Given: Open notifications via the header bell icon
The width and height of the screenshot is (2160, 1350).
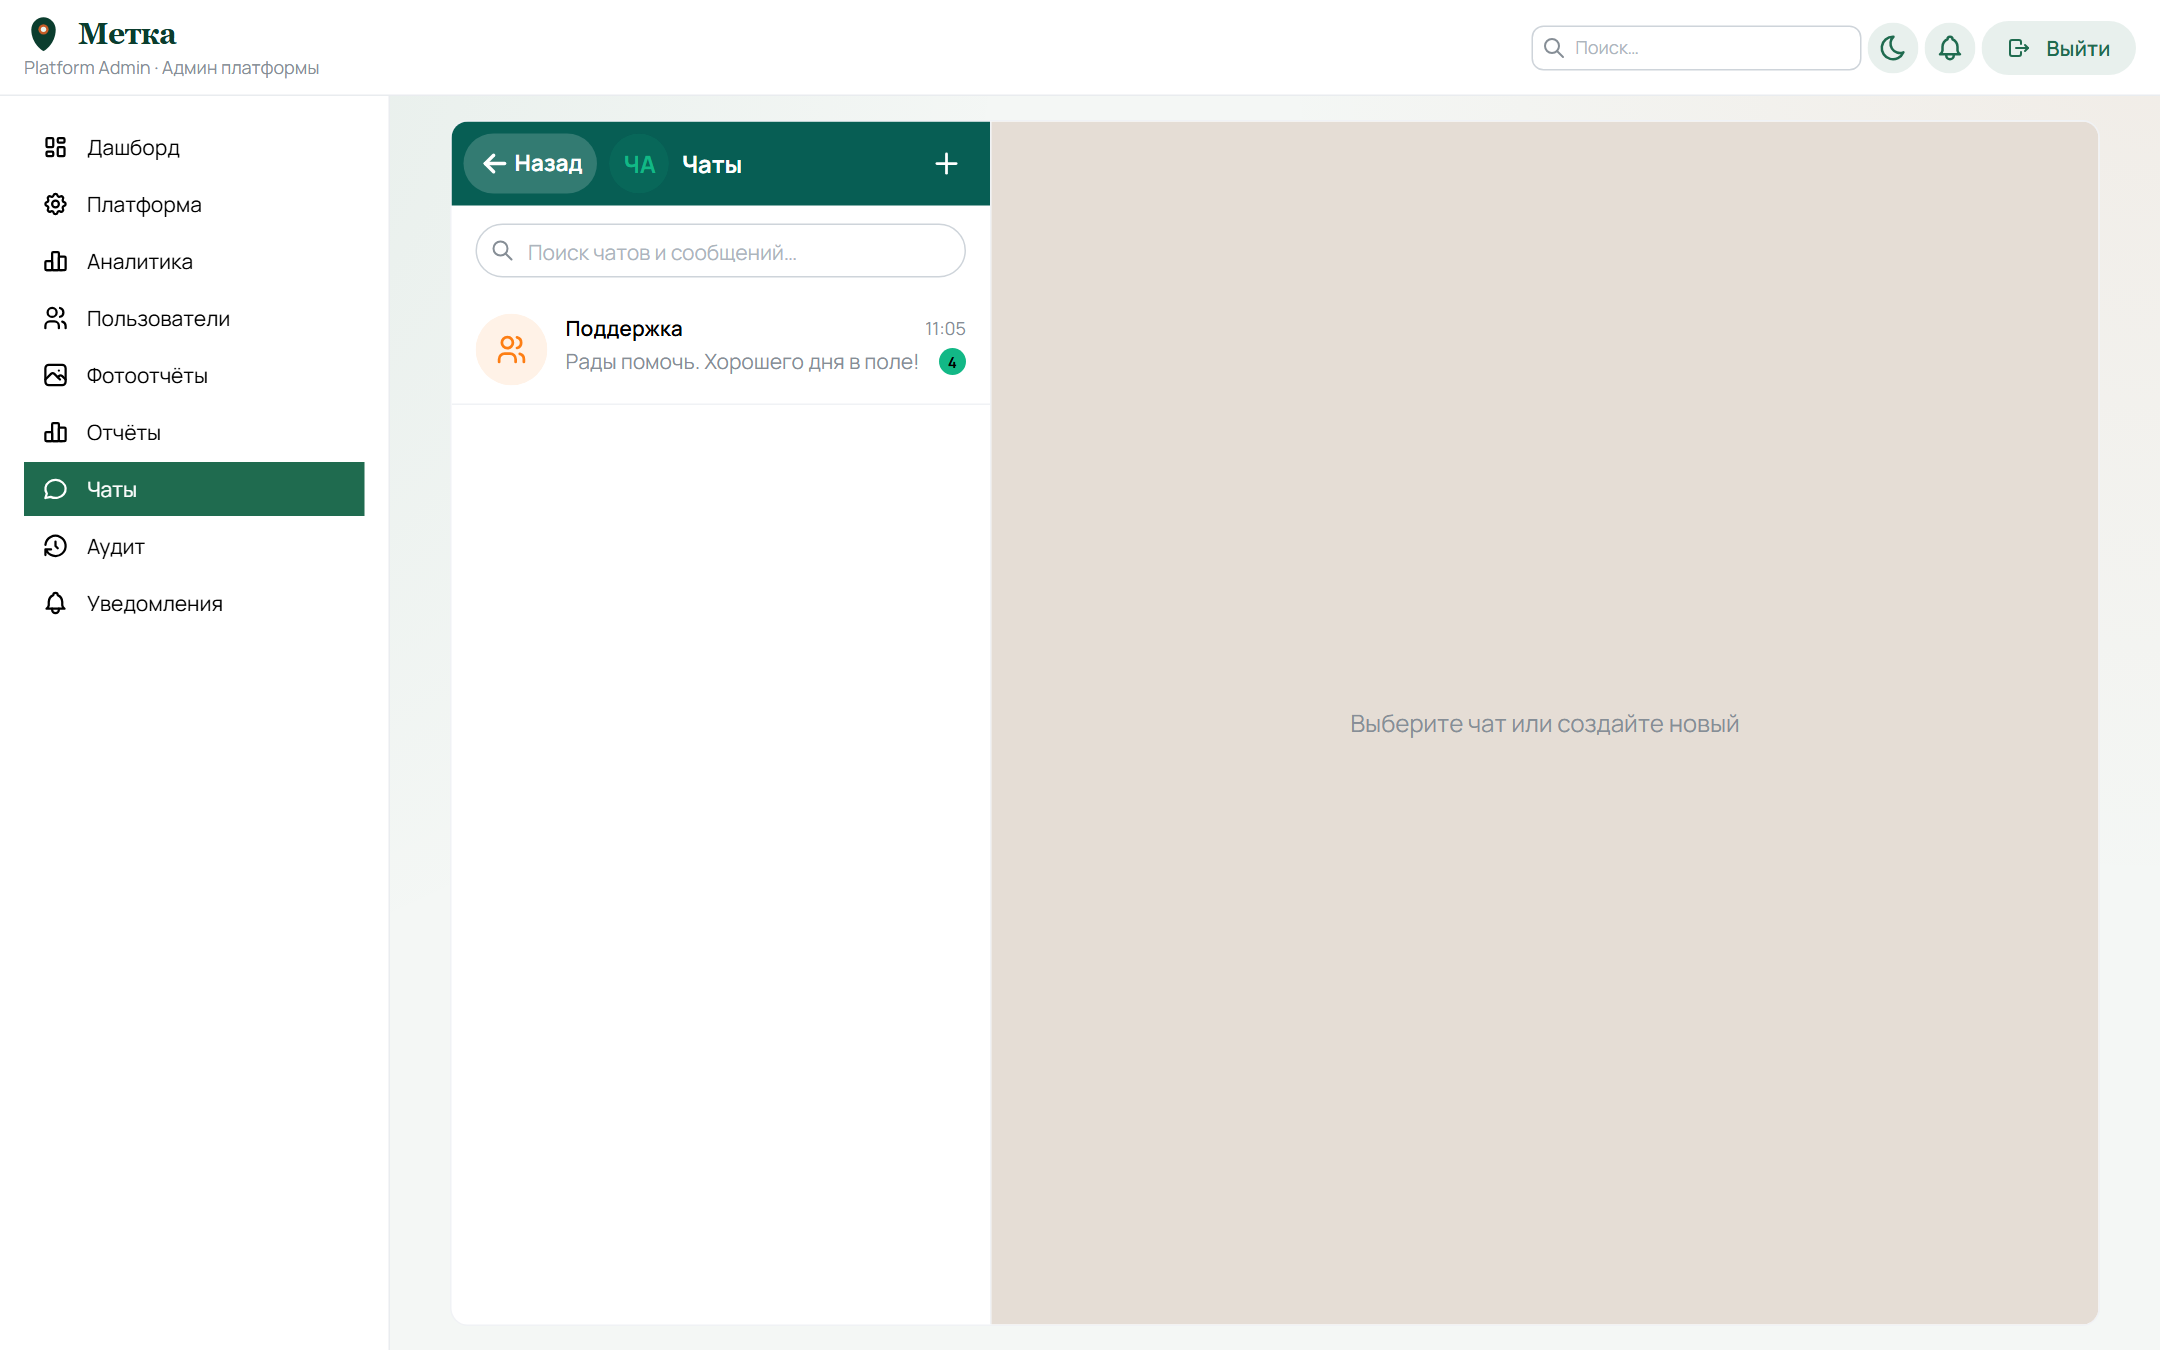Looking at the screenshot, I should [x=1949, y=48].
